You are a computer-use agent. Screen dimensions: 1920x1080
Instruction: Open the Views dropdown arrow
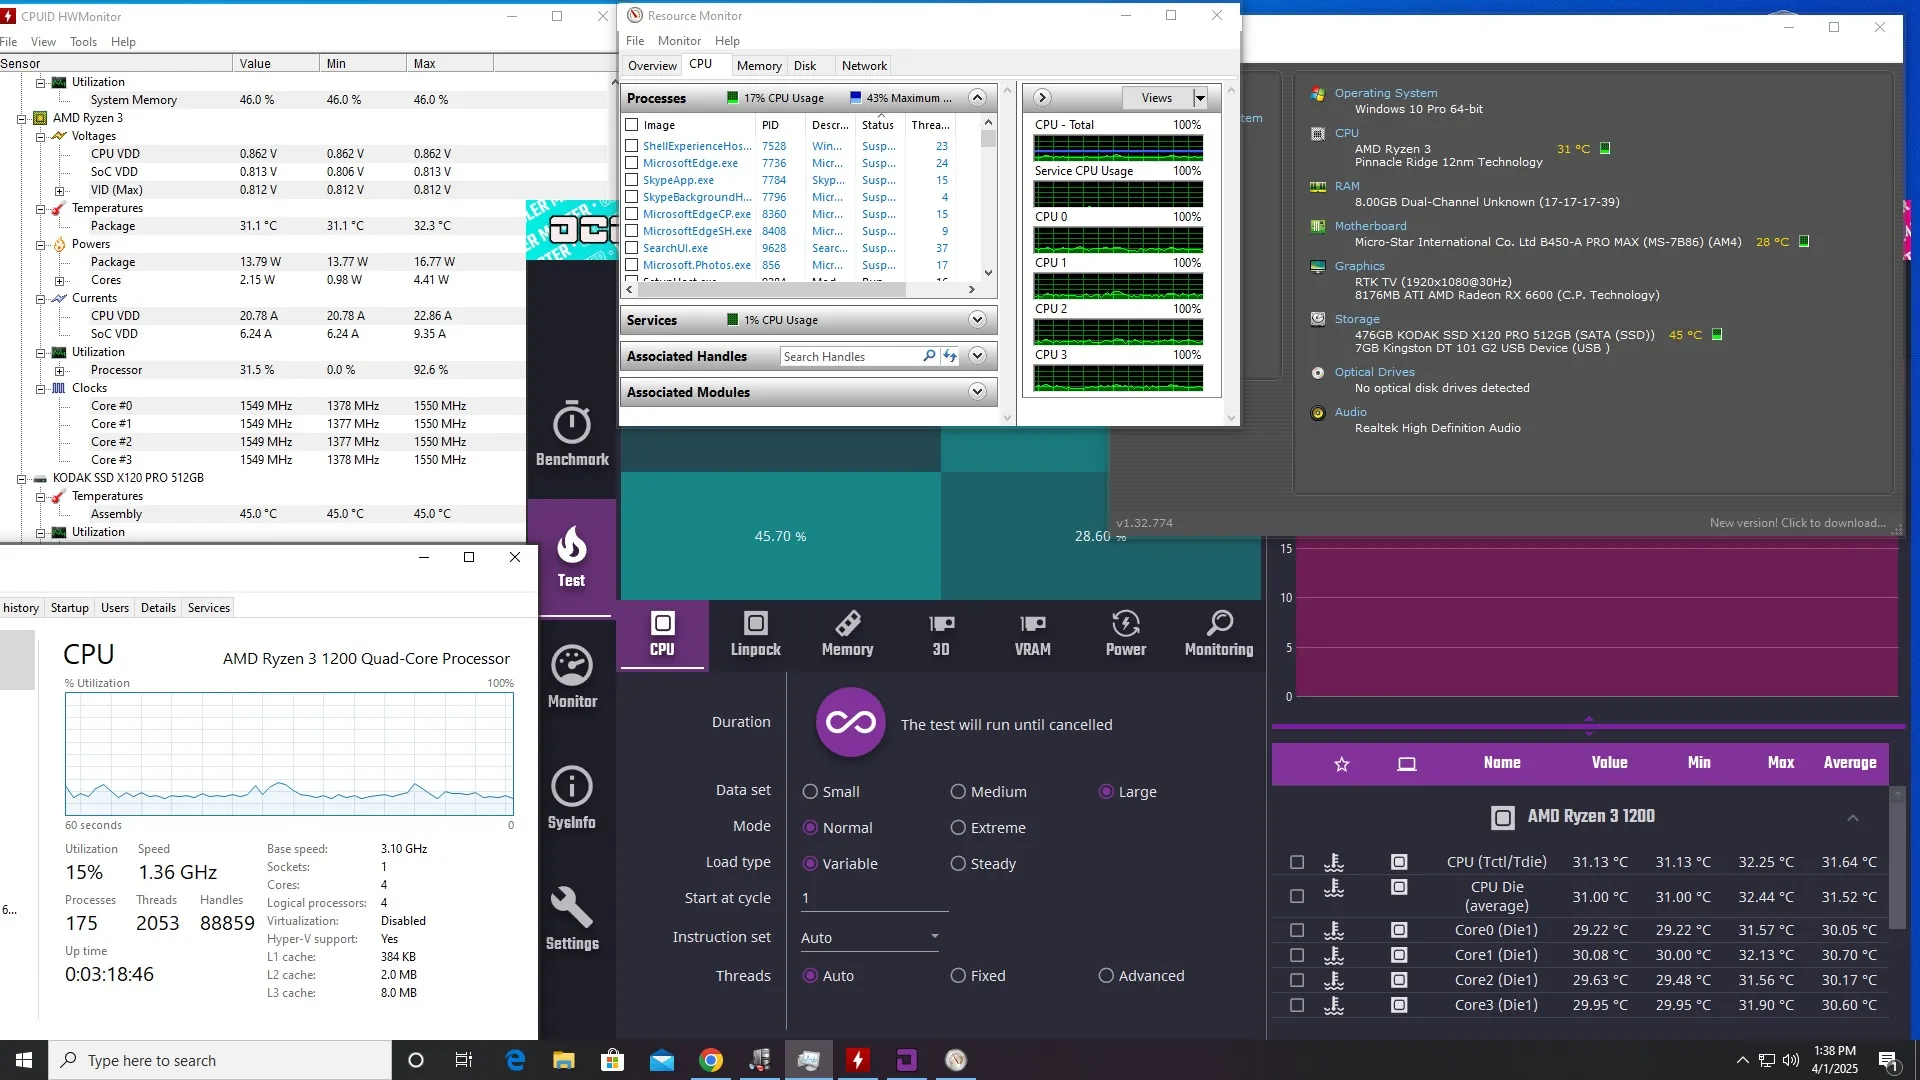pos(1200,97)
